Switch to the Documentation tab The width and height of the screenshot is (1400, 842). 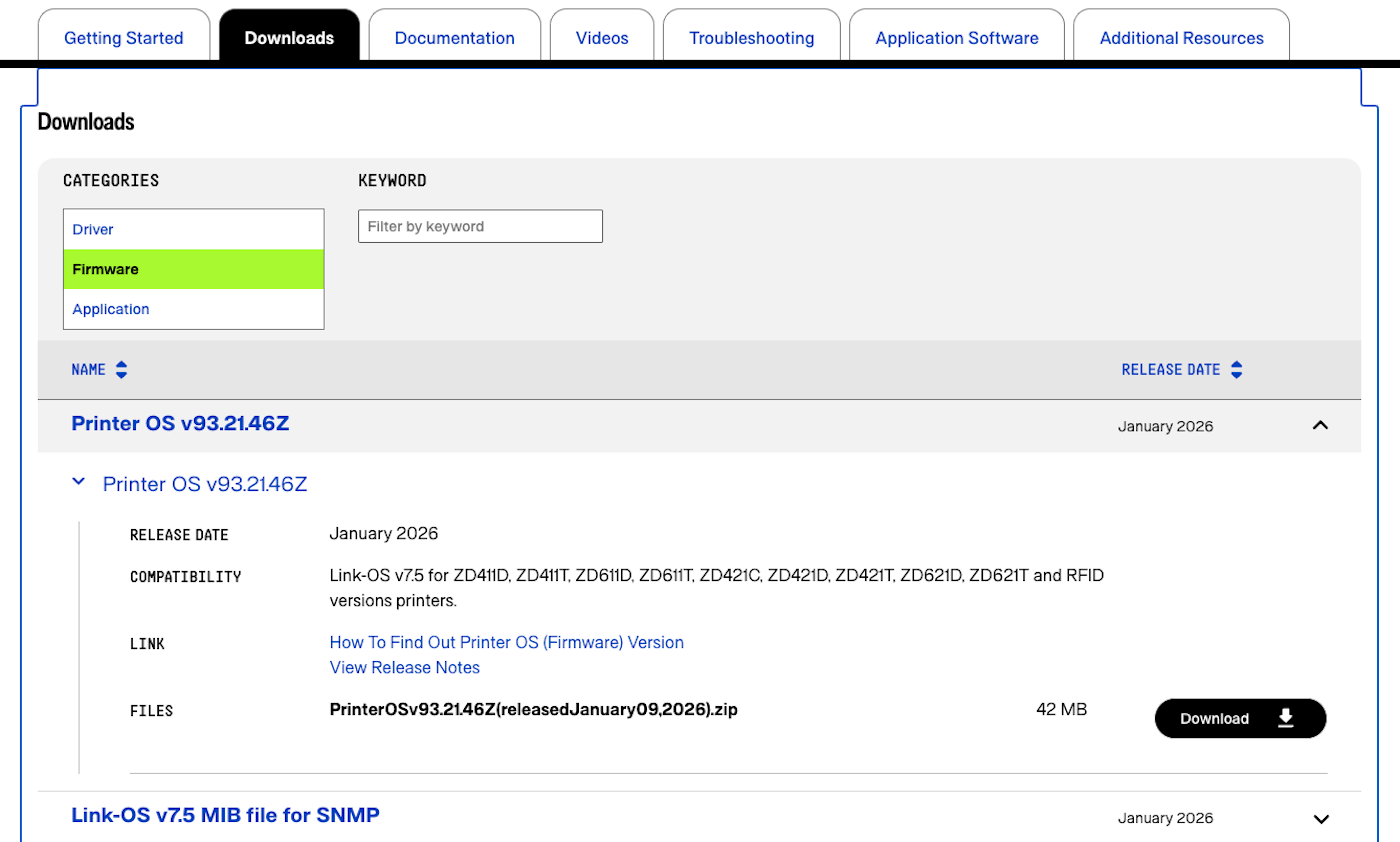(455, 38)
